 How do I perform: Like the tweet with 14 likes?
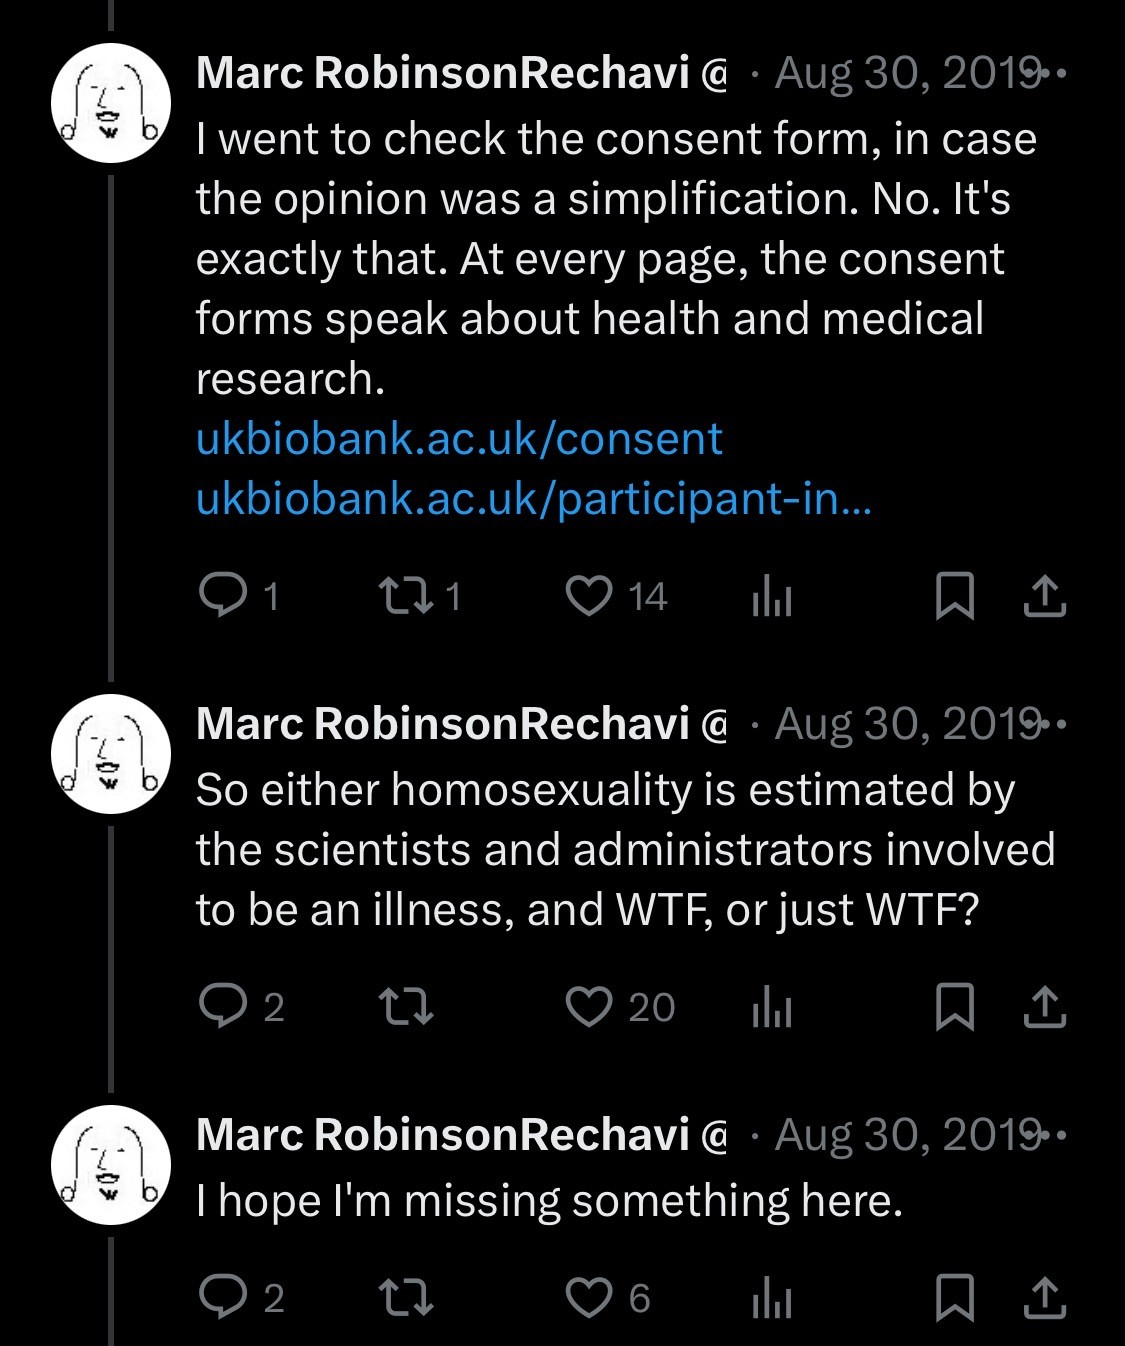pos(589,595)
